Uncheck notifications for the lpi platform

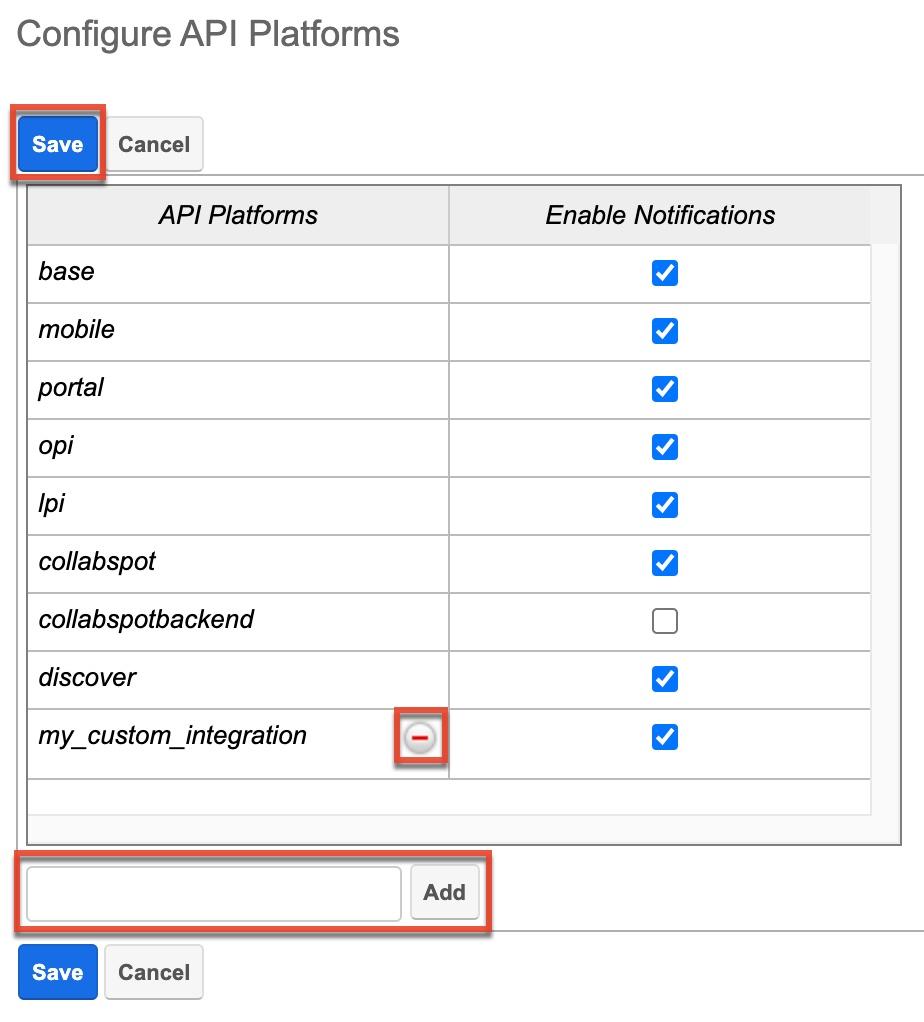(664, 505)
